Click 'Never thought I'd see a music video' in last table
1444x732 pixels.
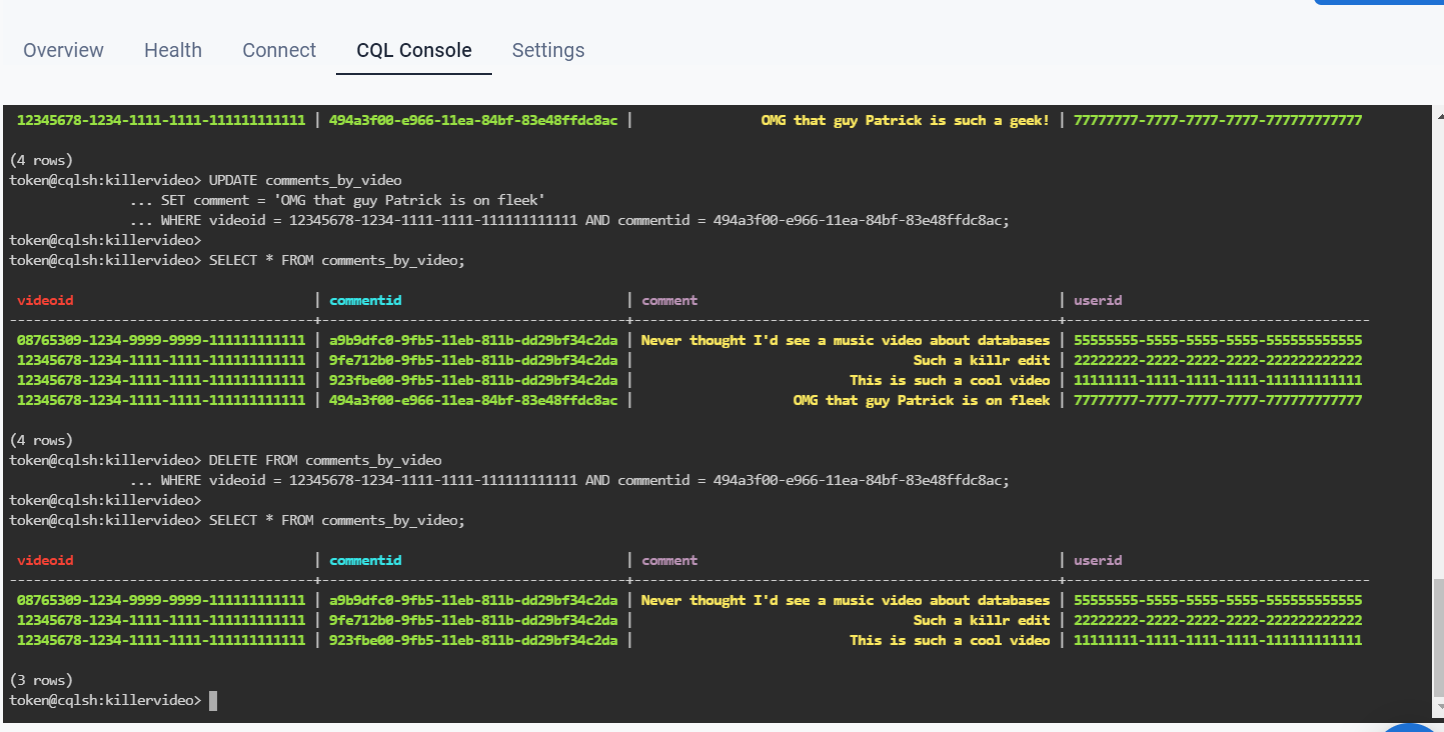(x=845, y=600)
